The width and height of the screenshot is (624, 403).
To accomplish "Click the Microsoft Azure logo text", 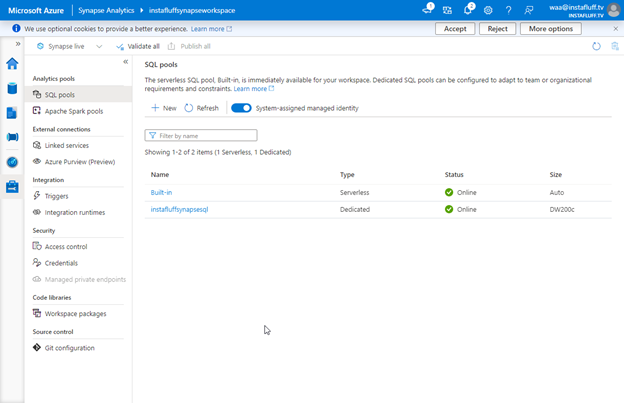I will point(36,10).
